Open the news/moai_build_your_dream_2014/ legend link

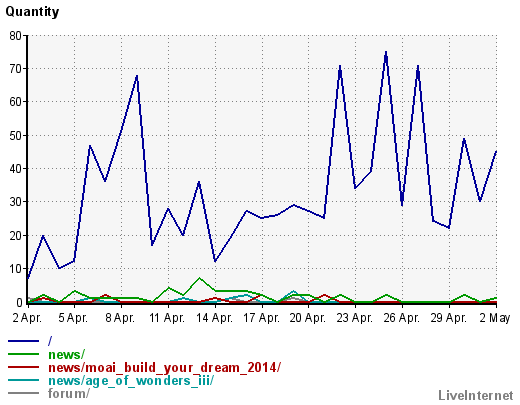[165, 367]
